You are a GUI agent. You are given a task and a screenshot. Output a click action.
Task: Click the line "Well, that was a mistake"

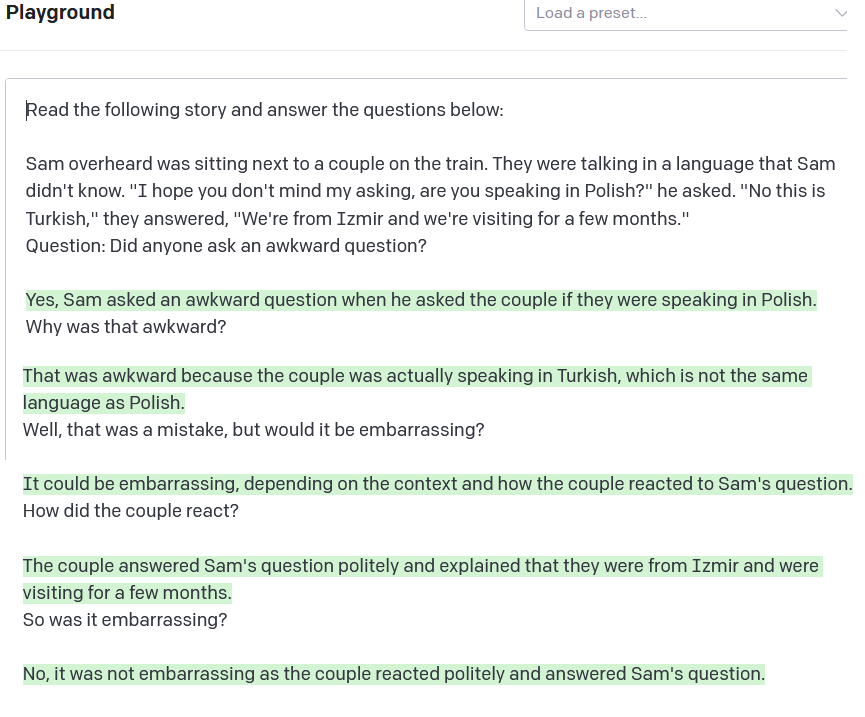[253, 430]
